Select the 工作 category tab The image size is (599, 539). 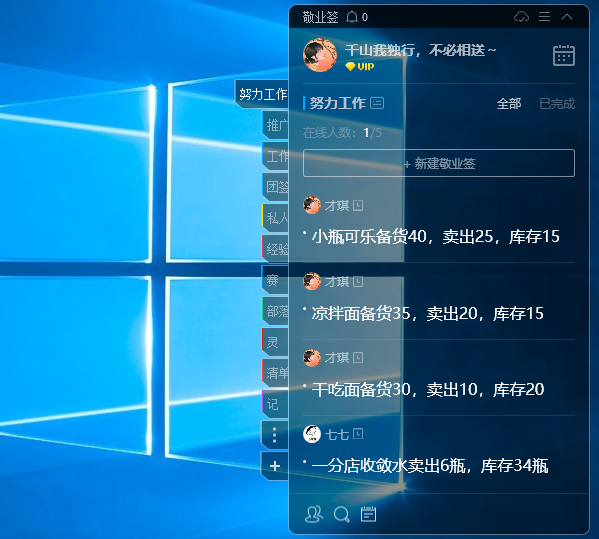coord(276,156)
